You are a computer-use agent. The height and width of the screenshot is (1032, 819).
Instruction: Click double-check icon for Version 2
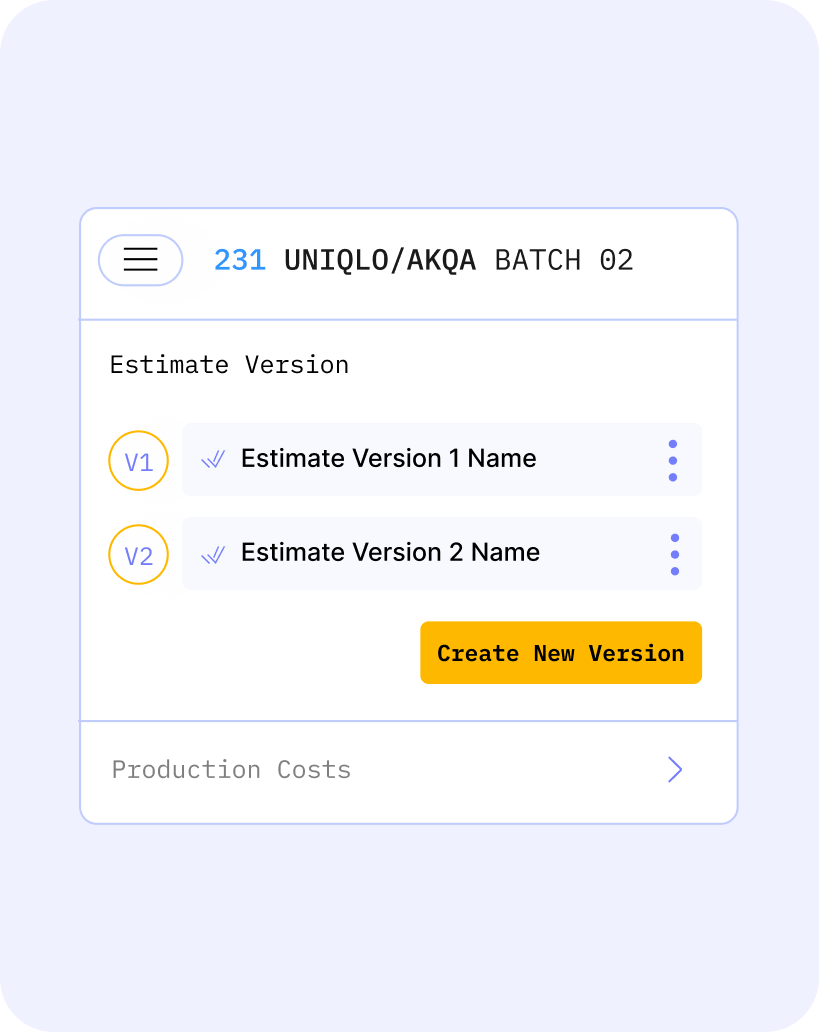(213, 555)
